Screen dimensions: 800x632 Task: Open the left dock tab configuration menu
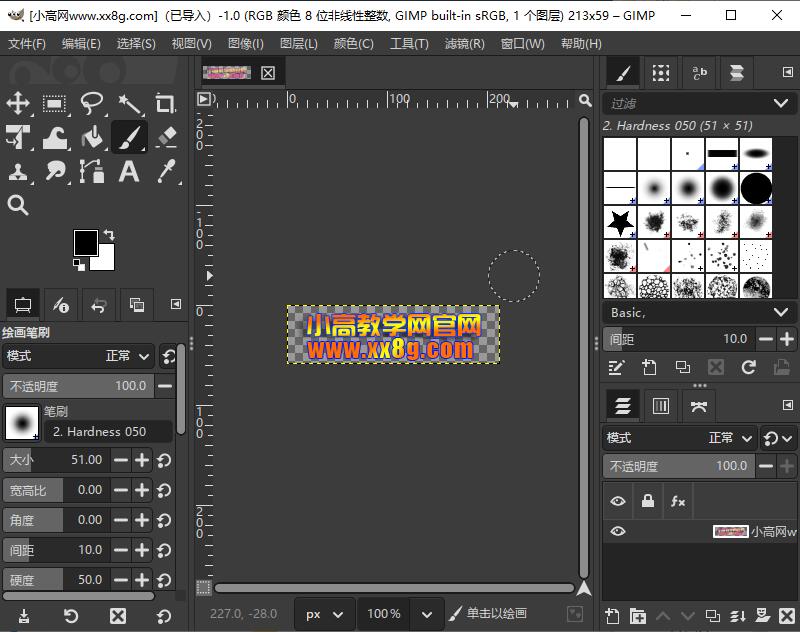pos(176,305)
